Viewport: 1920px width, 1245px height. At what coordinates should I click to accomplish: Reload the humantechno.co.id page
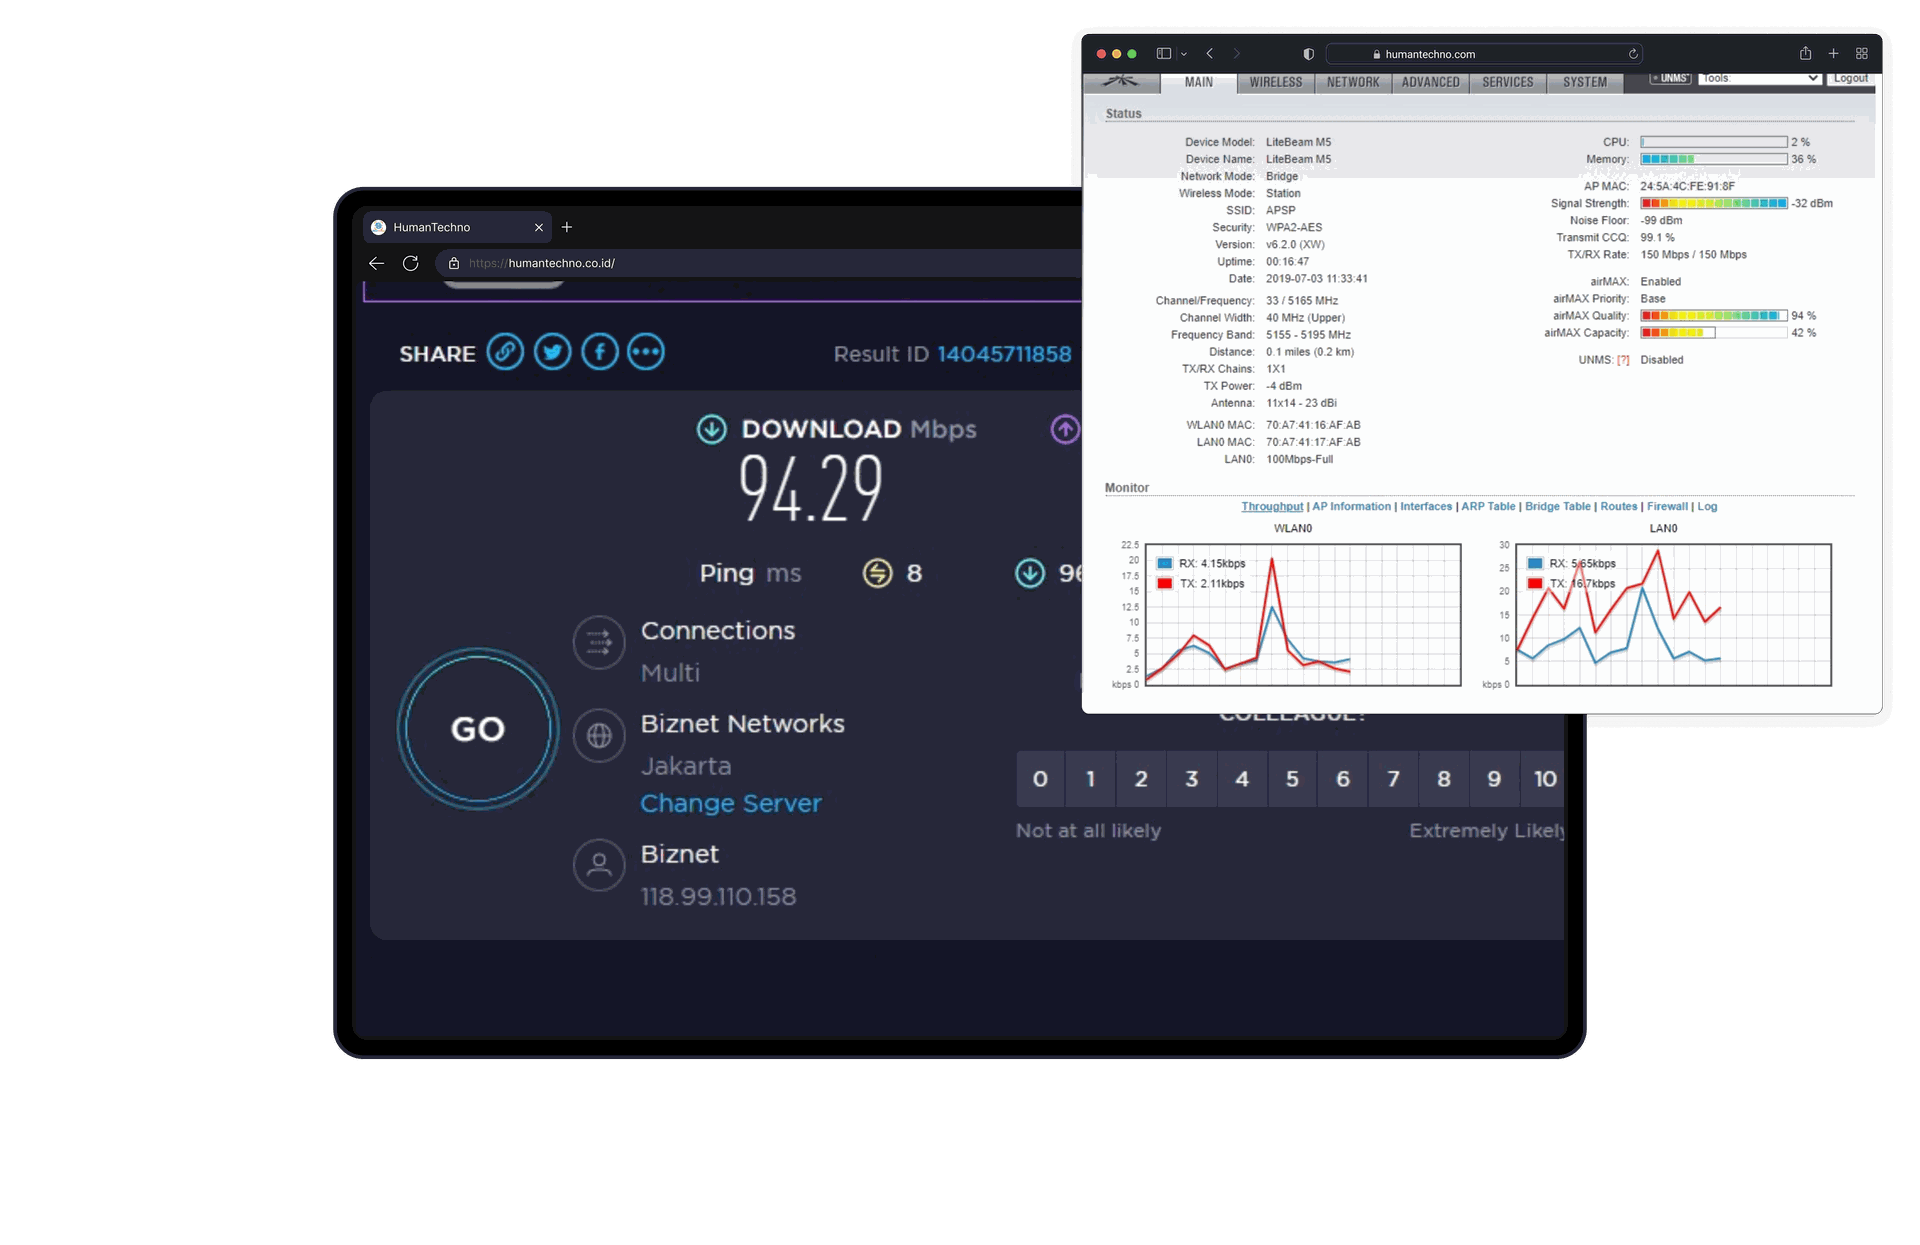[x=410, y=263]
